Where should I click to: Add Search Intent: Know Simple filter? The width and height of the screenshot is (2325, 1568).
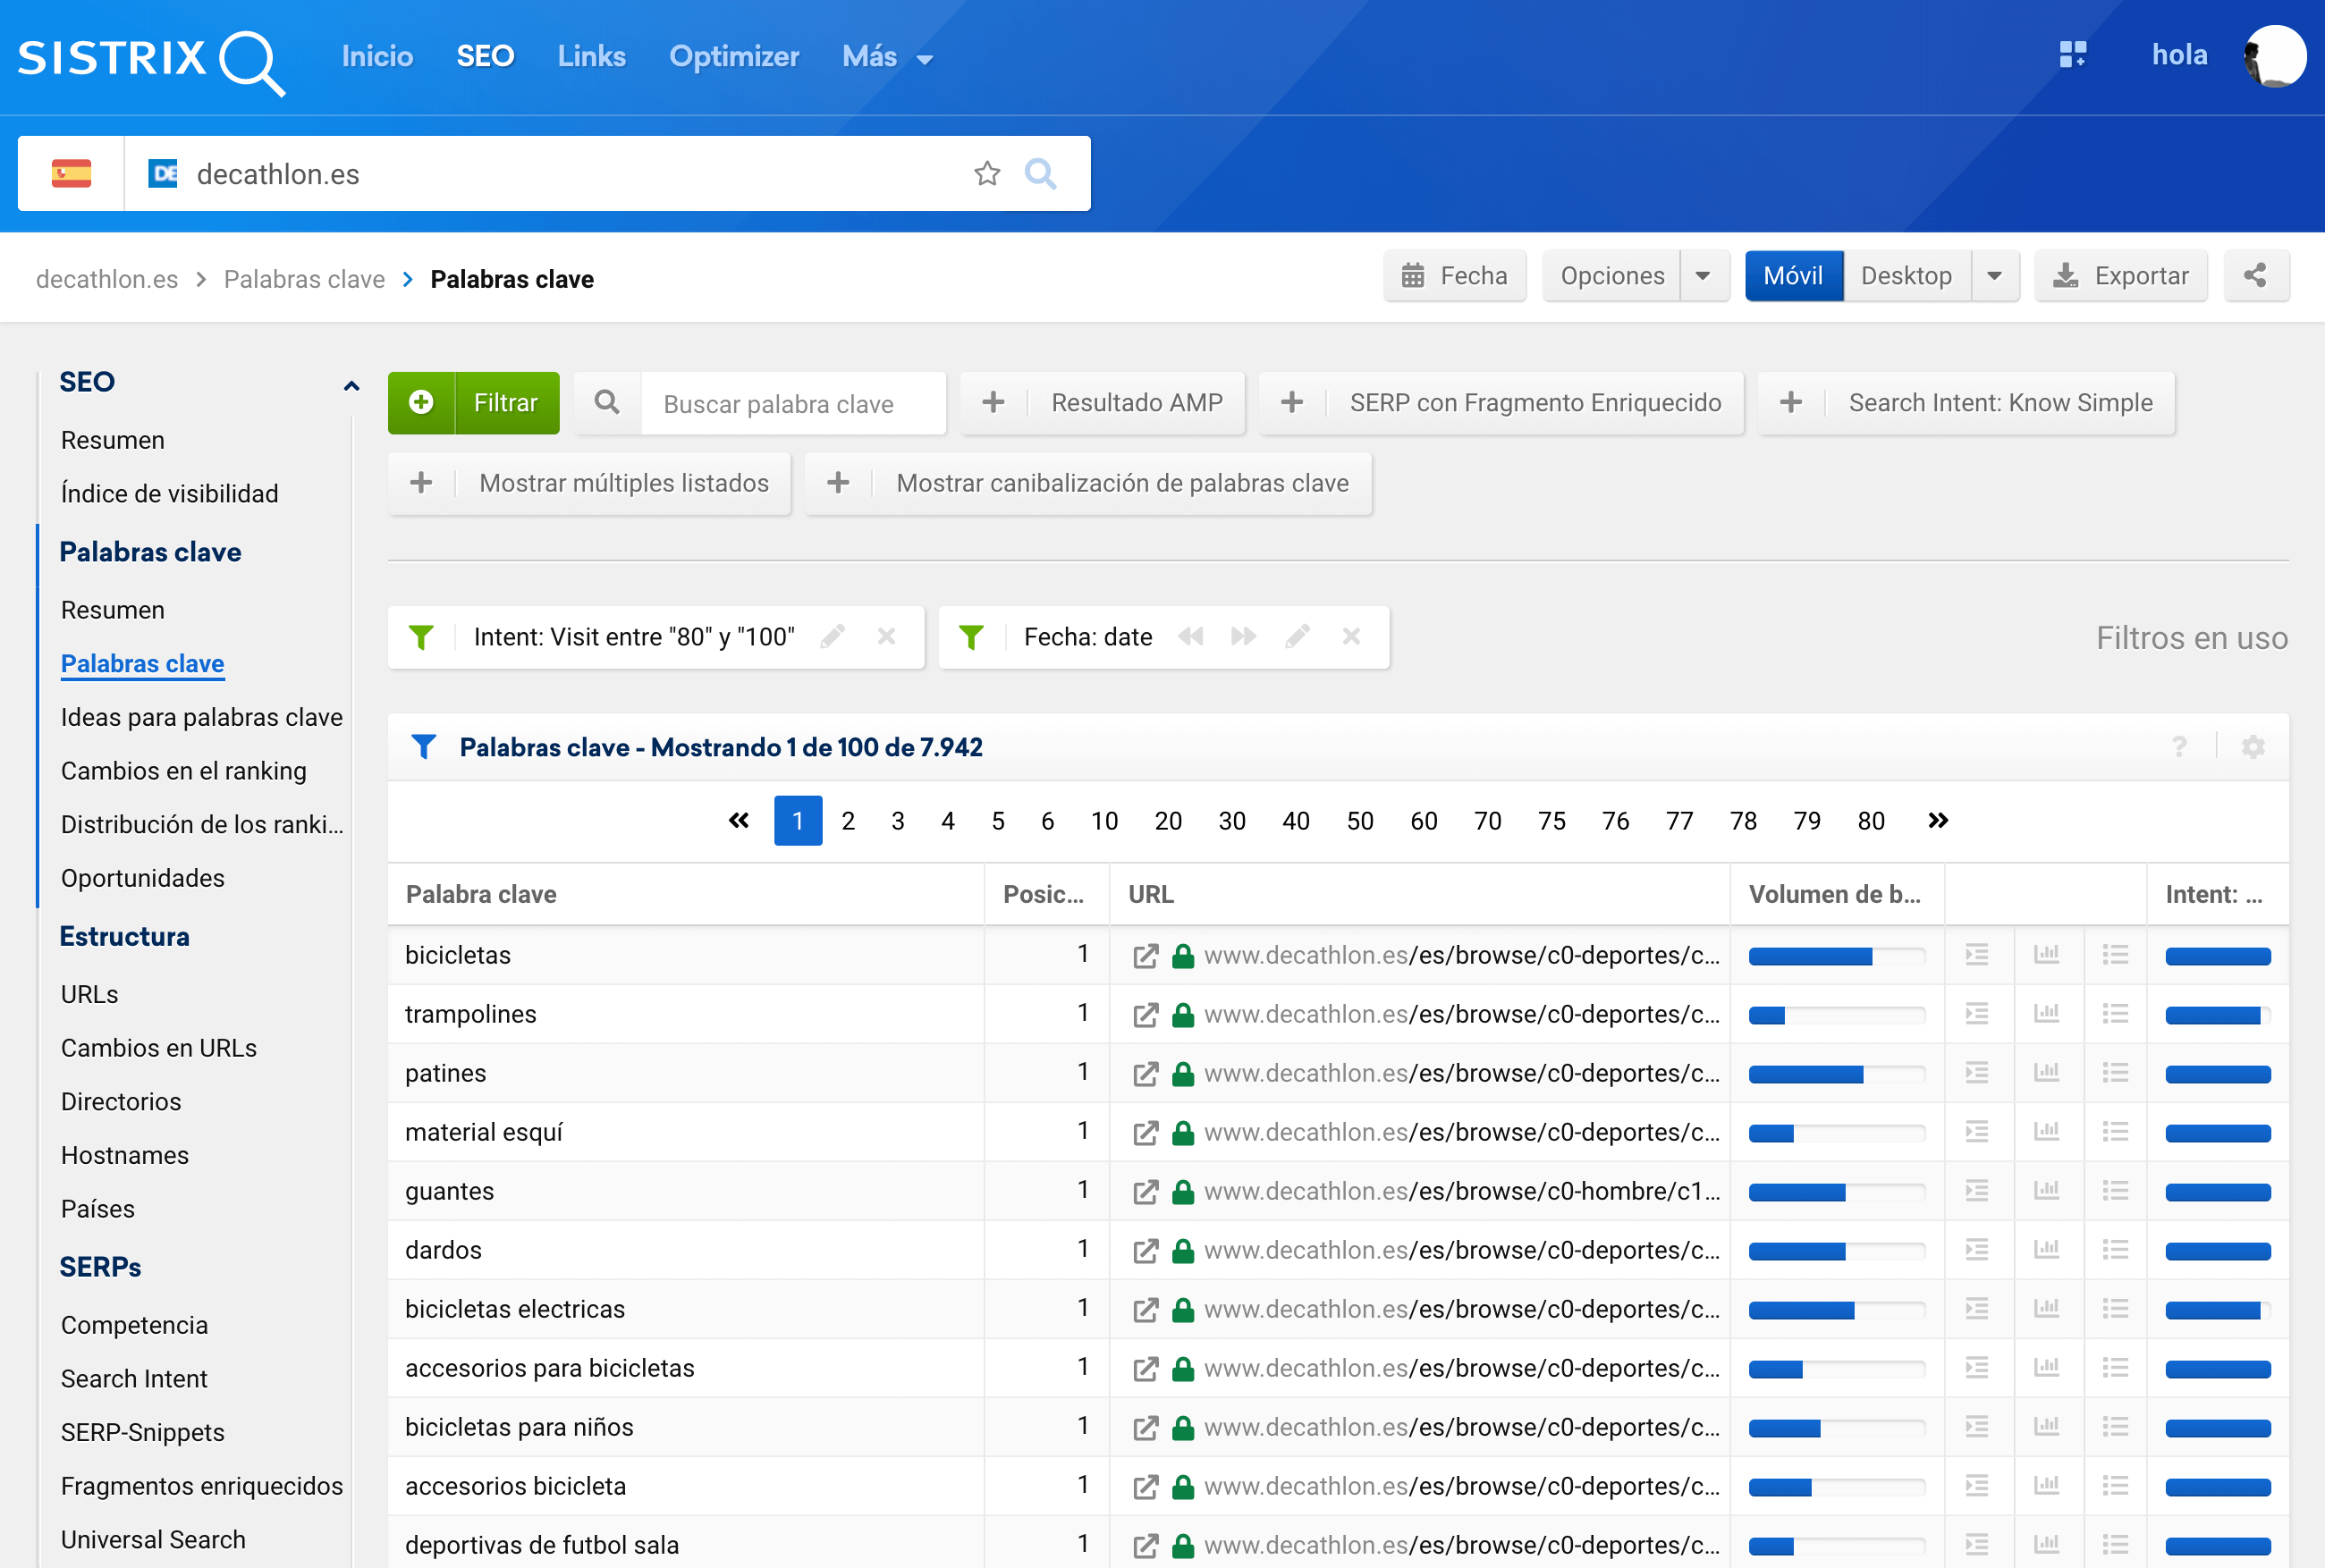[x=1966, y=403]
